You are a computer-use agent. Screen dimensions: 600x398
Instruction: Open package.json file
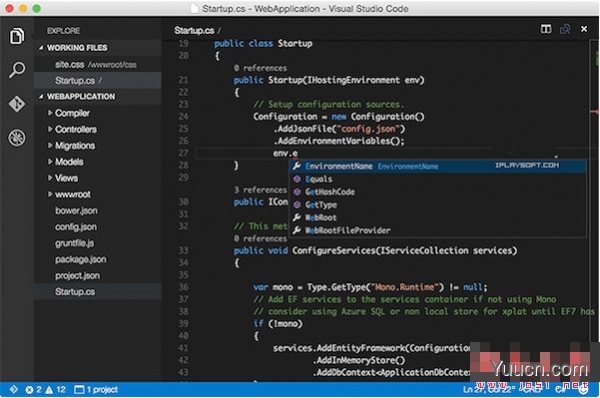(98, 259)
